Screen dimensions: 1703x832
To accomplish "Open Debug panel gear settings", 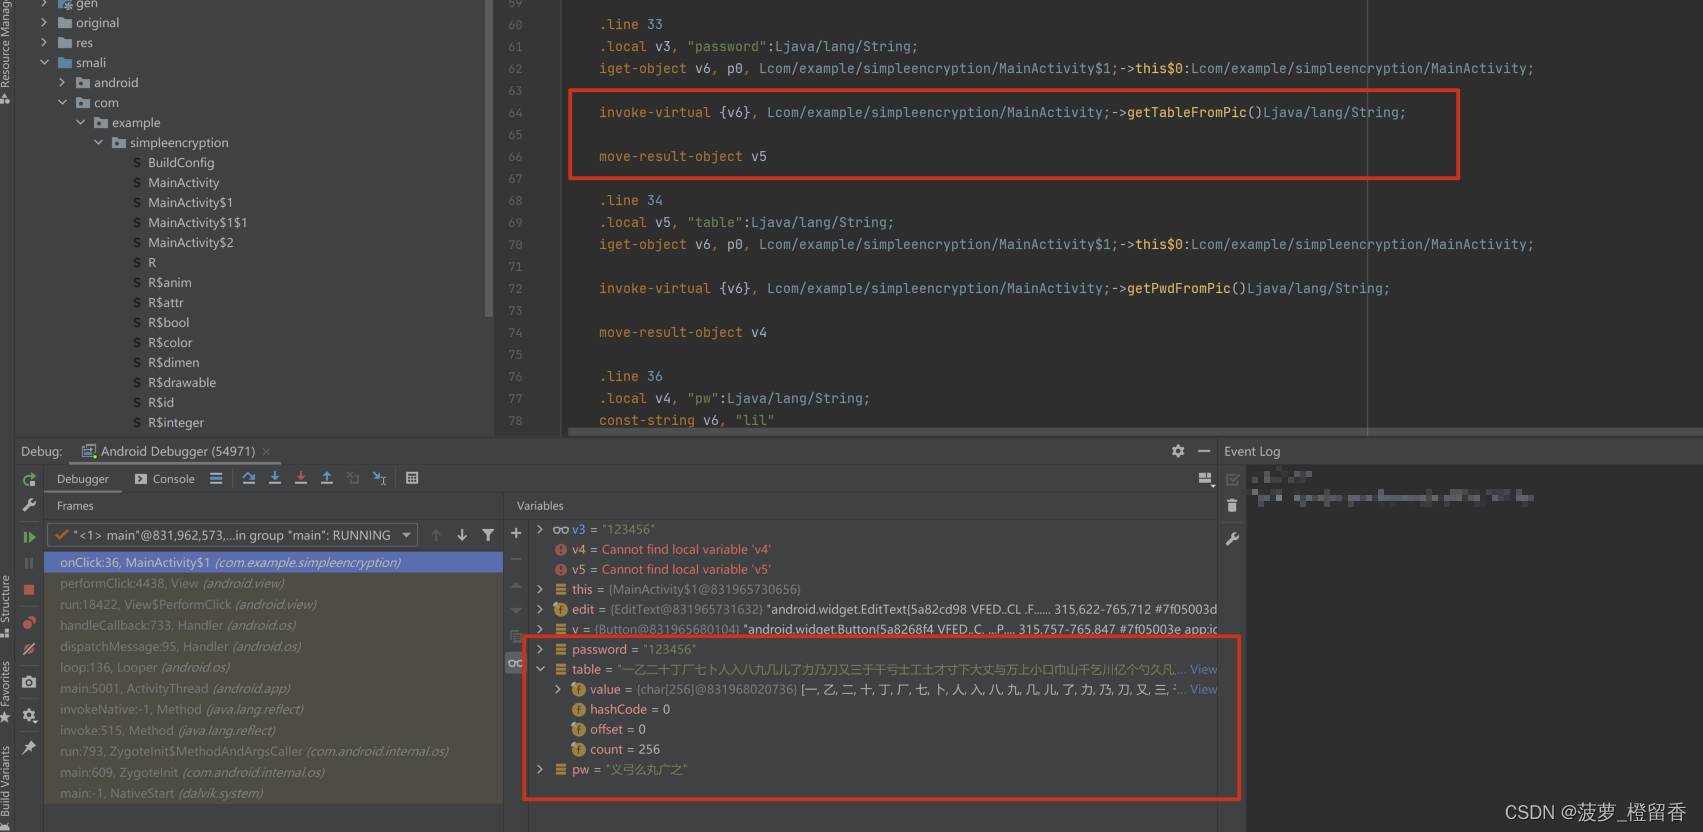I will click(x=1178, y=451).
